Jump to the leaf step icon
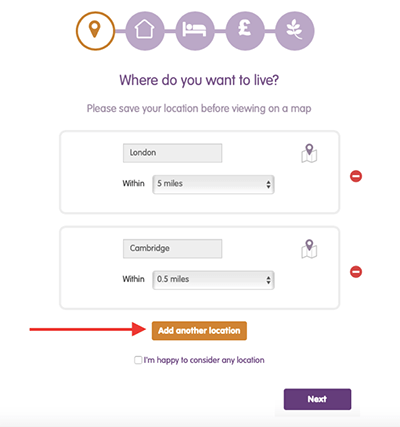Viewport: 400px width, 427px height. click(295, 31)
